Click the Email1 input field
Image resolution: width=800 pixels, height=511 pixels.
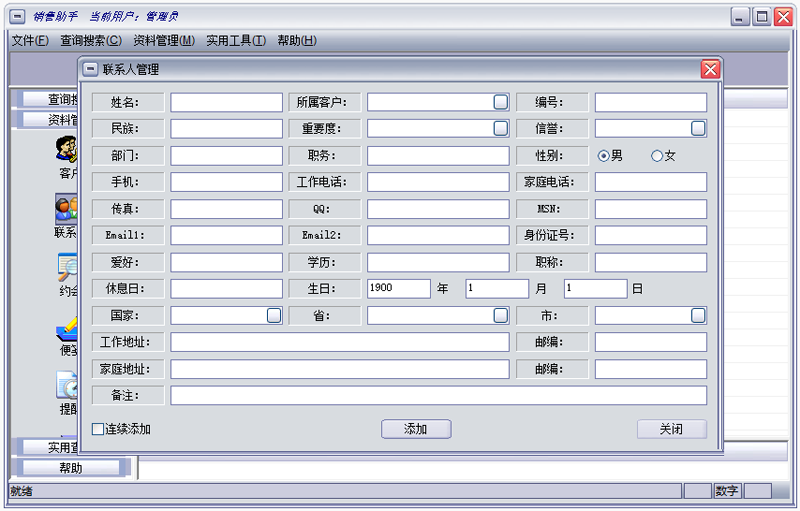[x=227, y=235]
